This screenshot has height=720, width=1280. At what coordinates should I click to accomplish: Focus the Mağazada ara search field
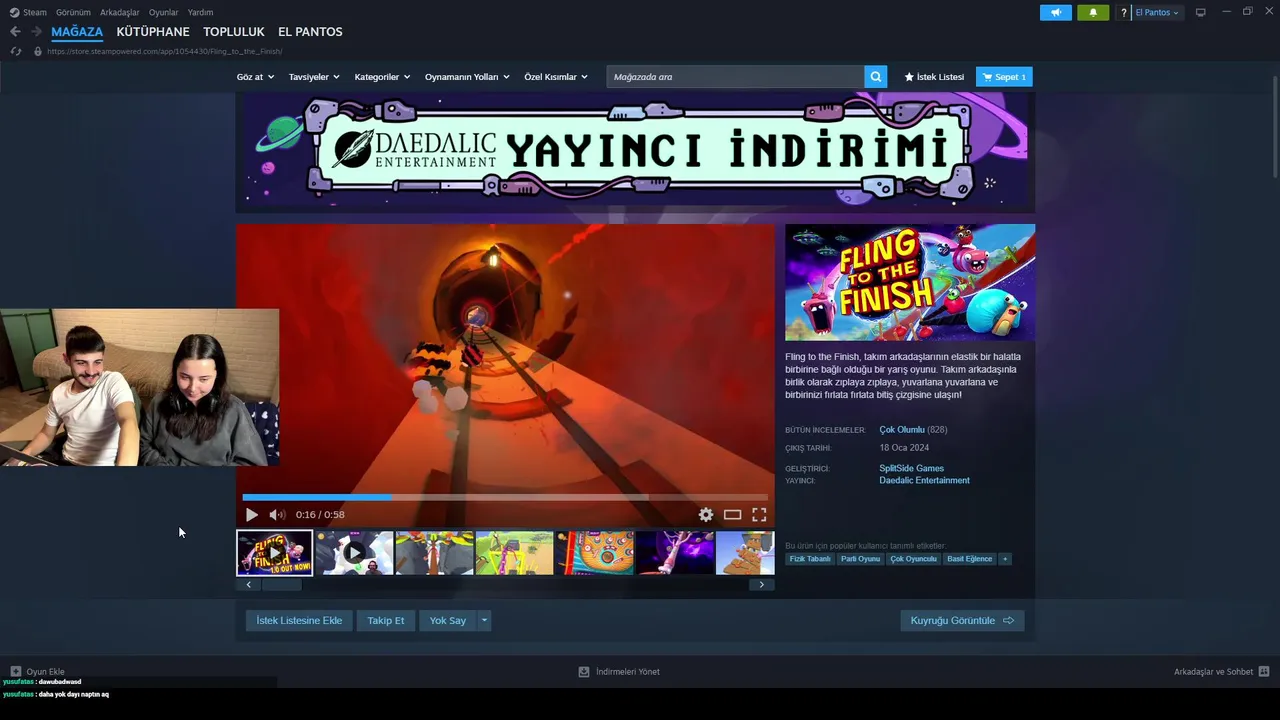coord(735,77)
